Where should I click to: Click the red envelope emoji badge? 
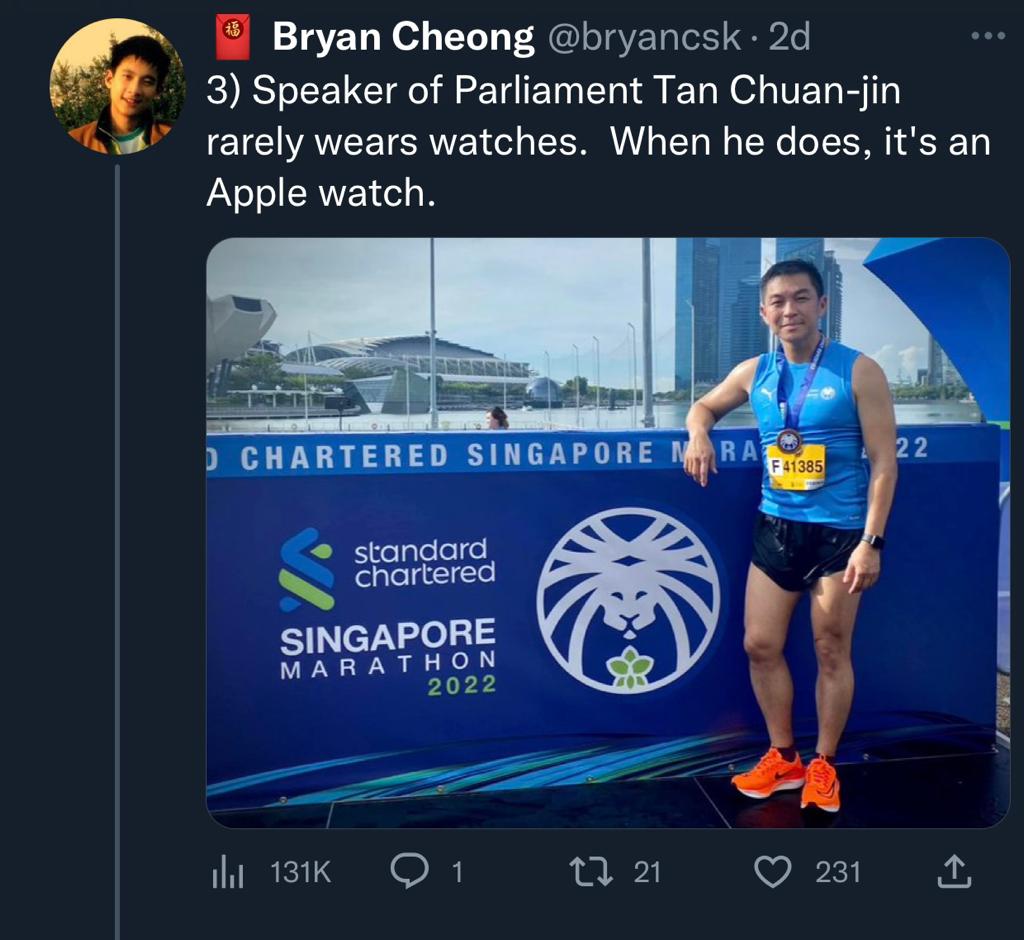pyautogui.click(x=232, y=37)
